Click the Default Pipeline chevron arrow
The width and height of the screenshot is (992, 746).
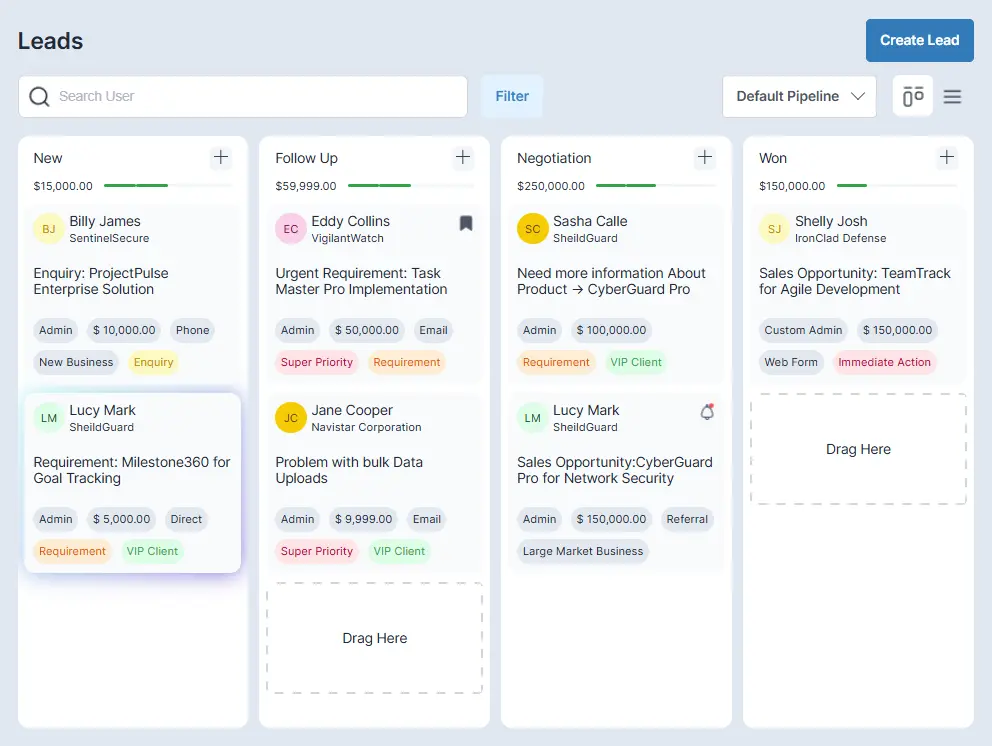coord(857,97)
